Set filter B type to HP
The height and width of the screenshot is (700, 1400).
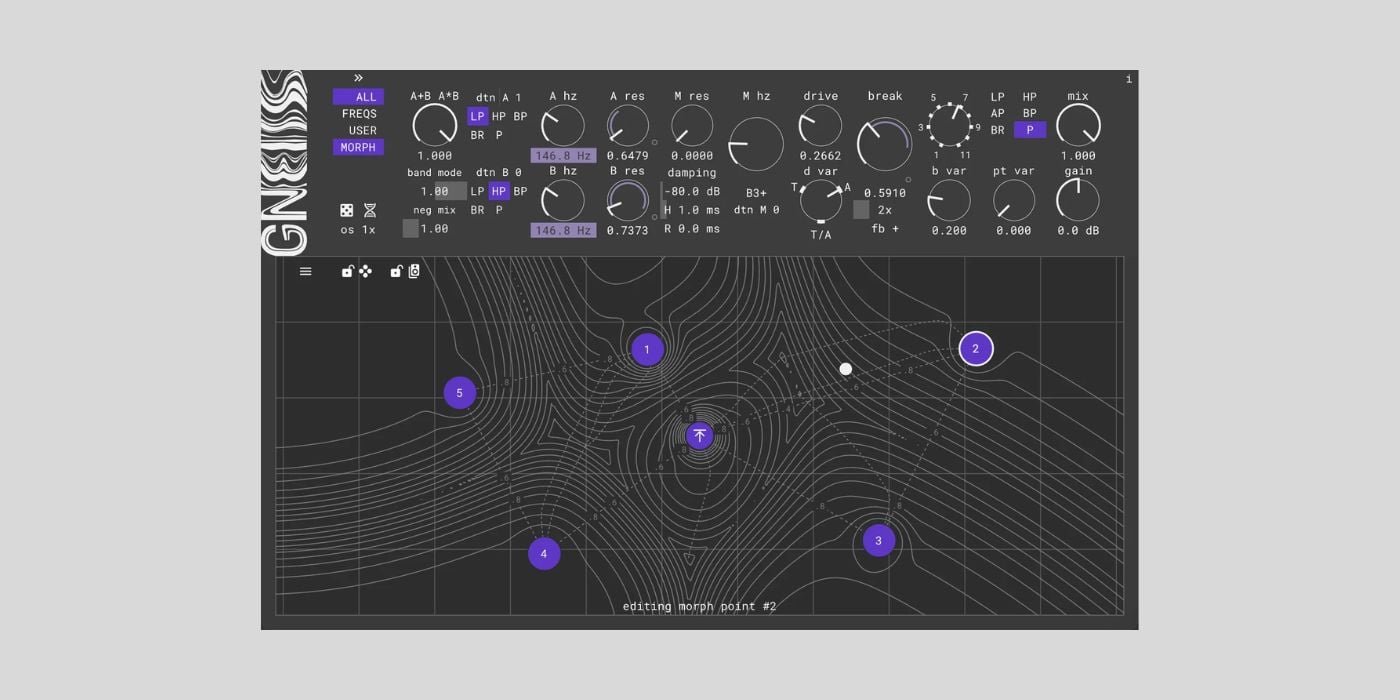499,191
